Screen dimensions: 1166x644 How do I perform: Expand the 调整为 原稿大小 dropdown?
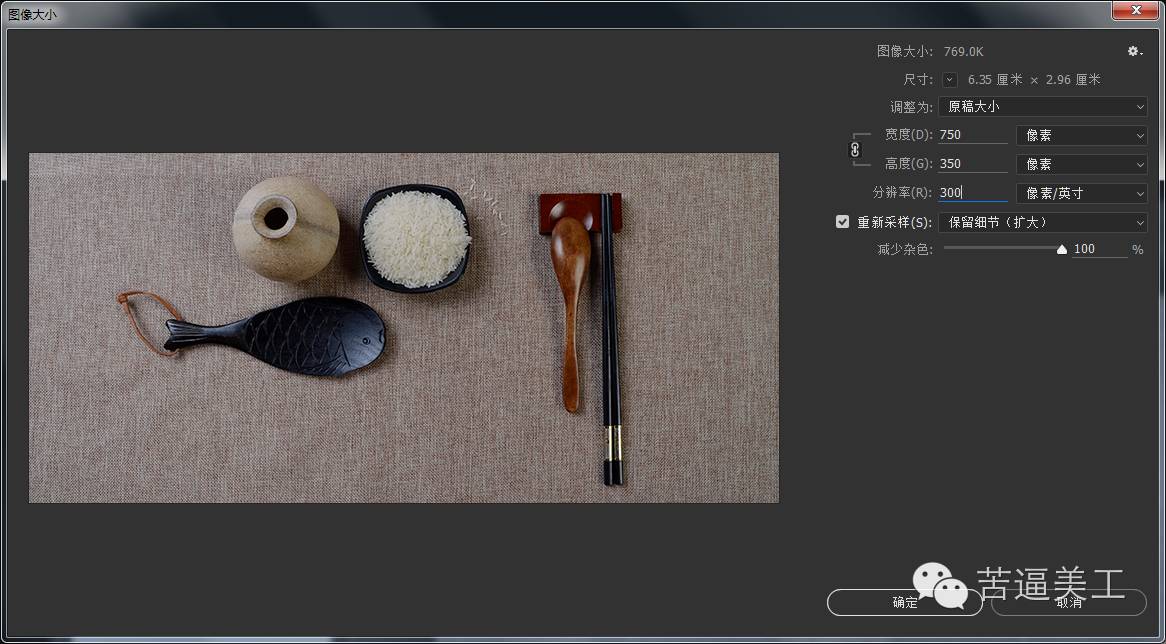[1043, 106]
